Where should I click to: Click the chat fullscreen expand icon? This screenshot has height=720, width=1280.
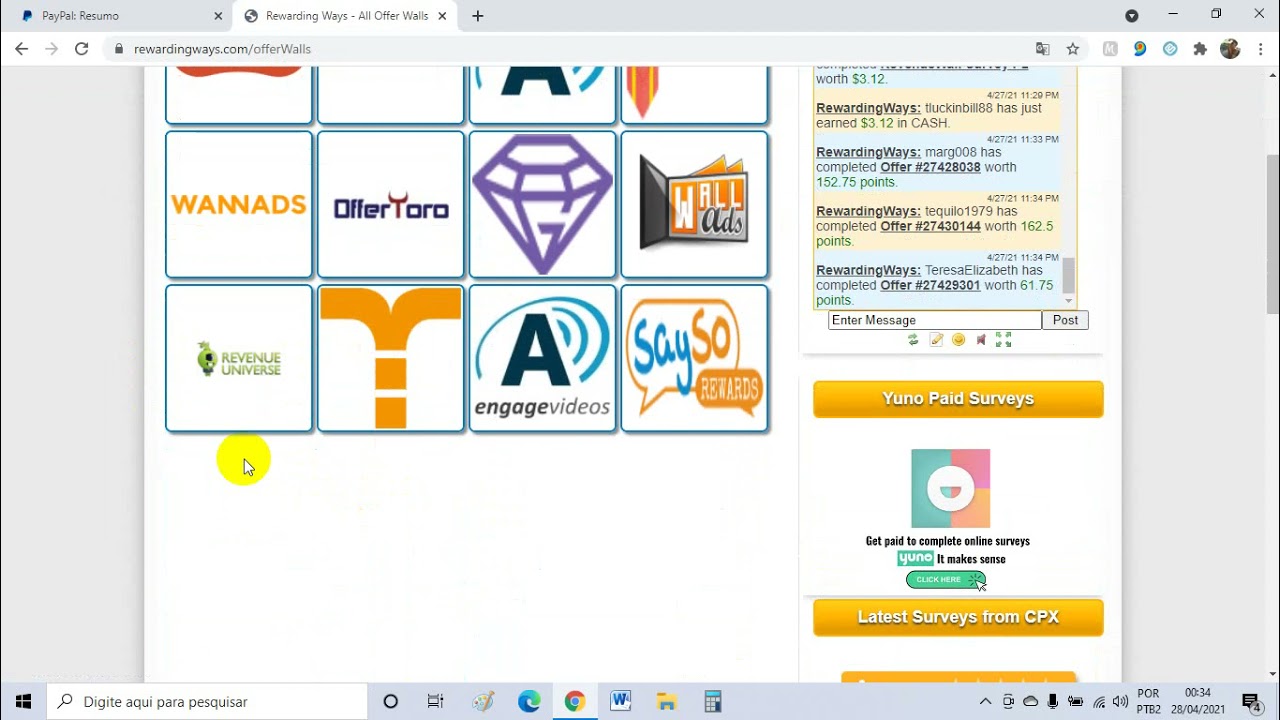(1003, 340)
